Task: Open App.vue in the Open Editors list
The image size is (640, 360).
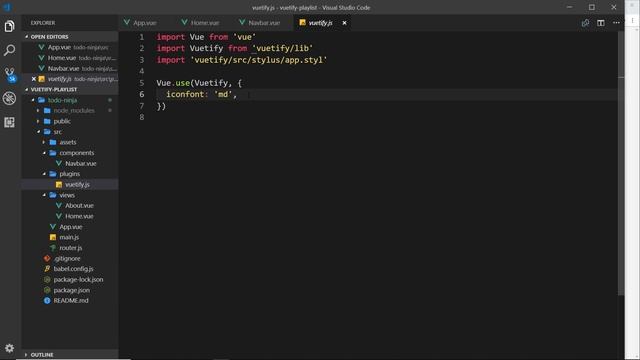Action: [x=70, y=47]
